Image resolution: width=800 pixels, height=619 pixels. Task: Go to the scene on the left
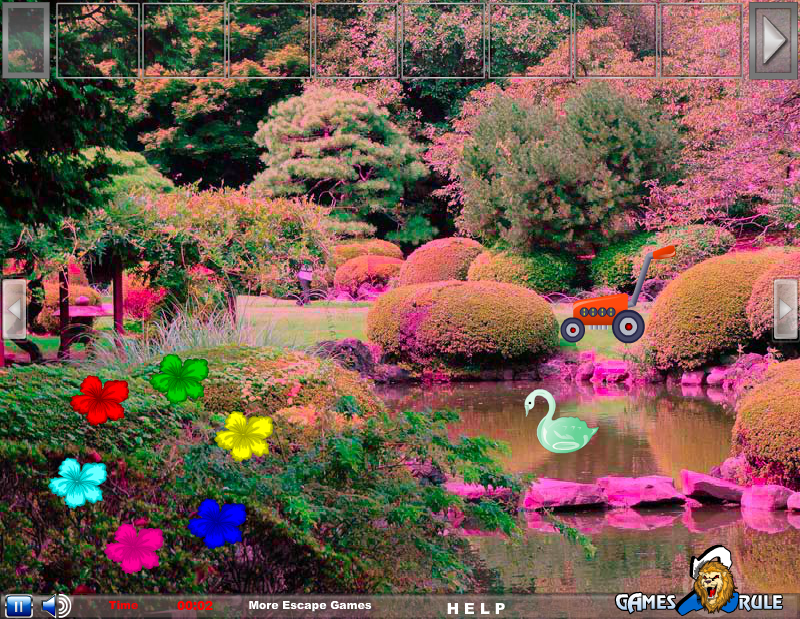[x=14, y=309]
